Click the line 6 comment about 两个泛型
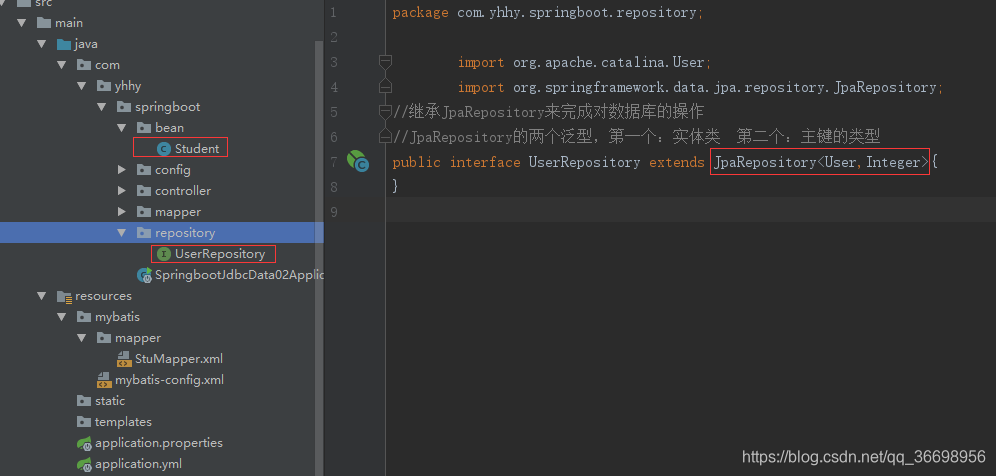The image size is (996, 476). click(x=636, y=137)
